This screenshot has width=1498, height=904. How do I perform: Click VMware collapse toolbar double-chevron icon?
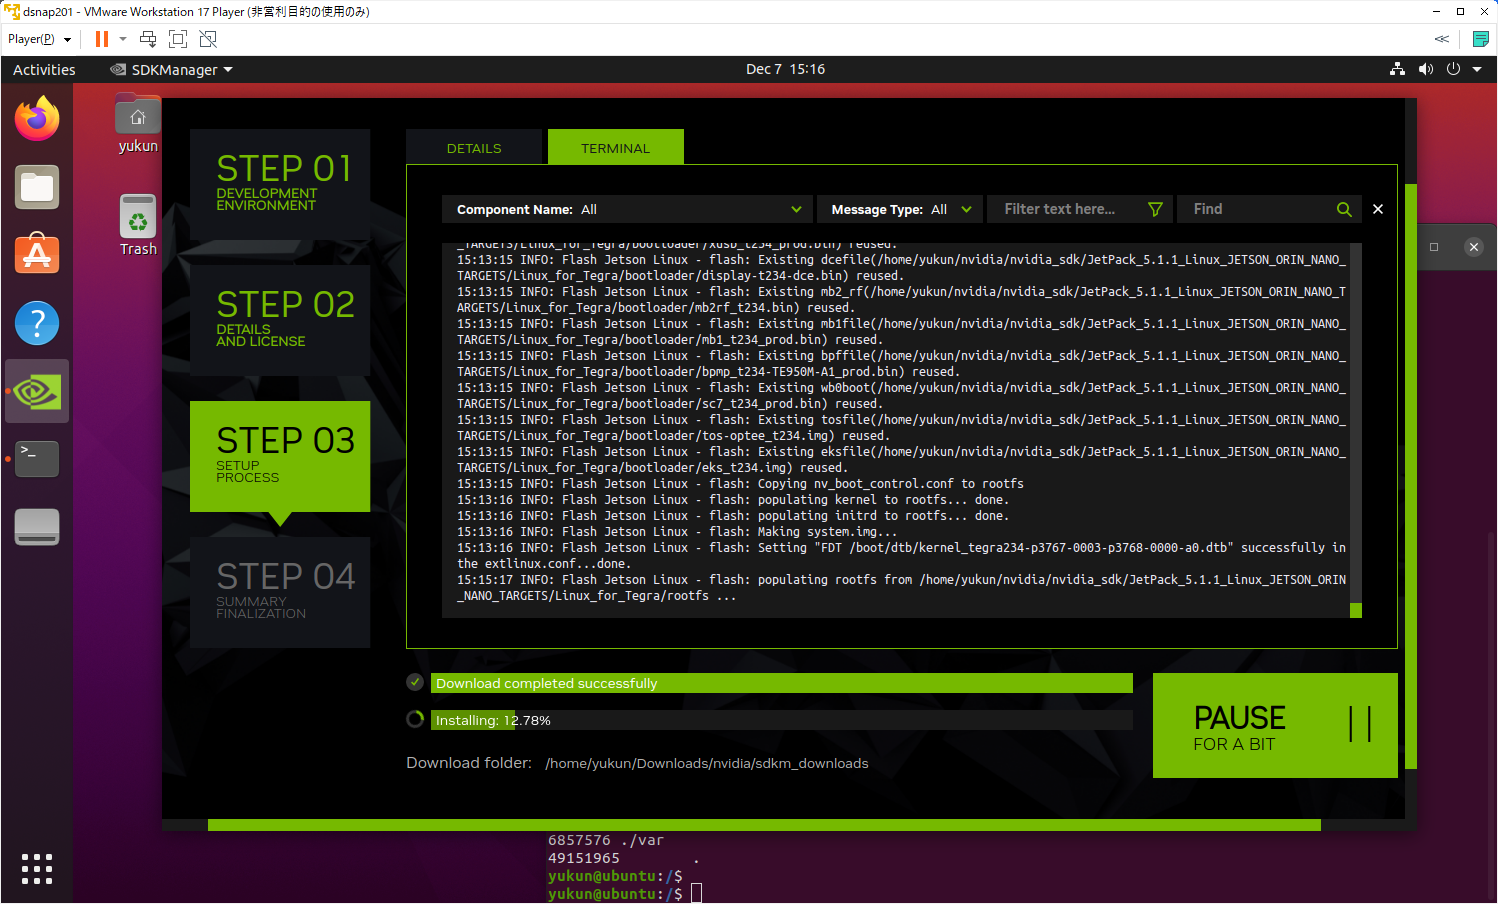[x=1442, y=39]
